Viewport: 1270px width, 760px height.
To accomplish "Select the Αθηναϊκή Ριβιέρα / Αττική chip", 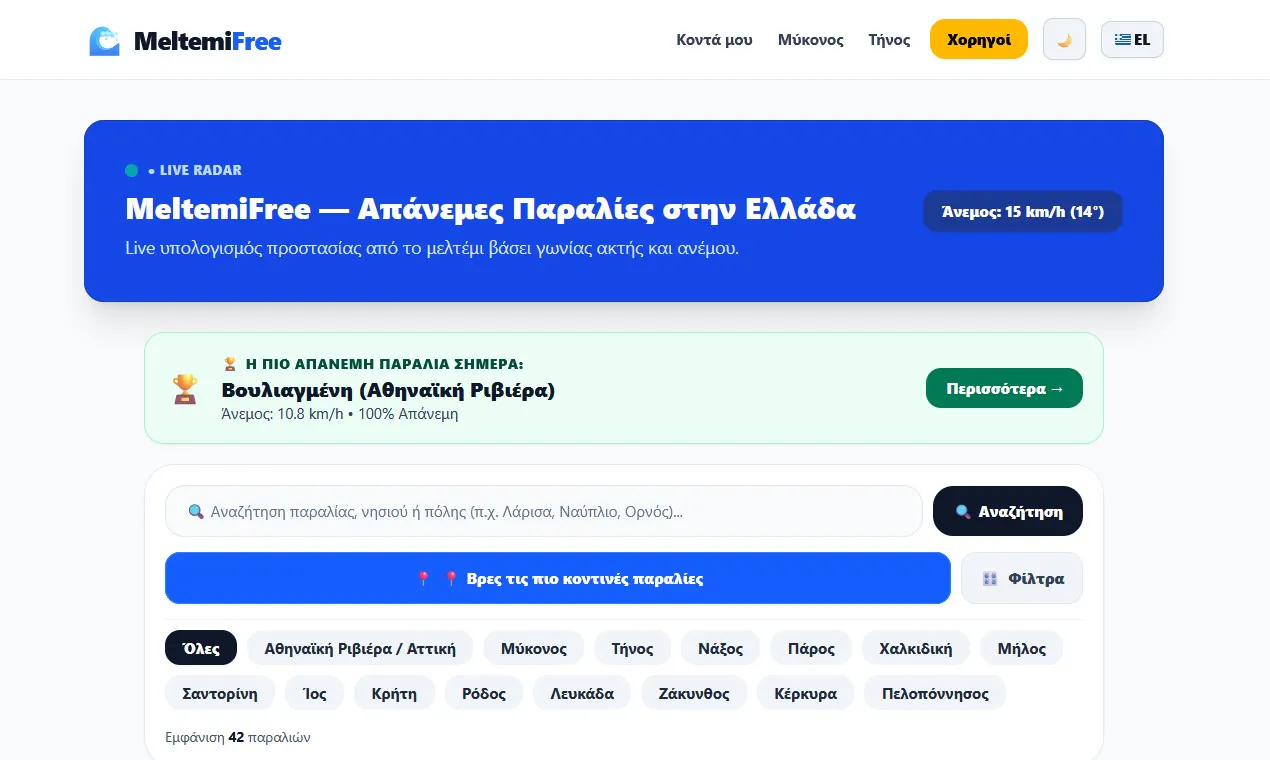I will pos(360,648).
